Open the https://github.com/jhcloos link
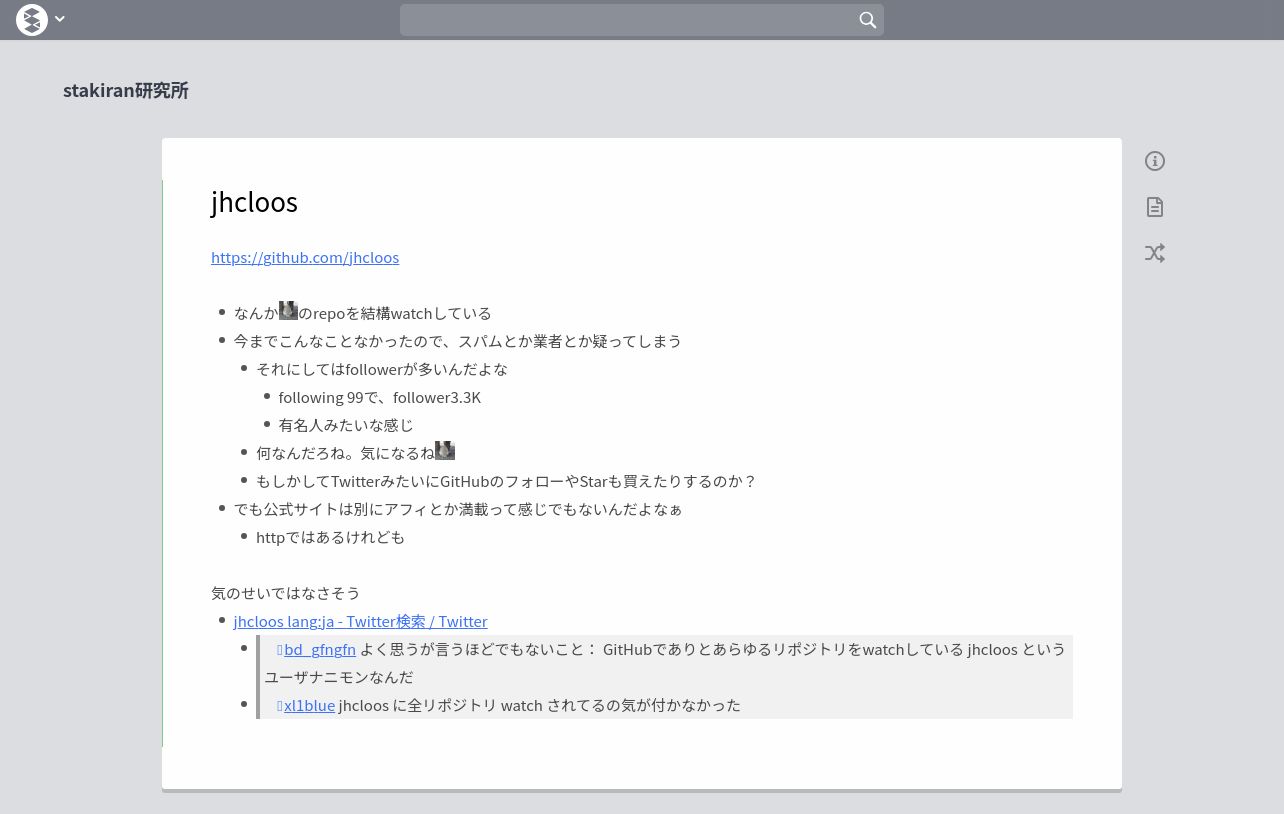This screenshot has width=1284, height=814. (305, 257)
